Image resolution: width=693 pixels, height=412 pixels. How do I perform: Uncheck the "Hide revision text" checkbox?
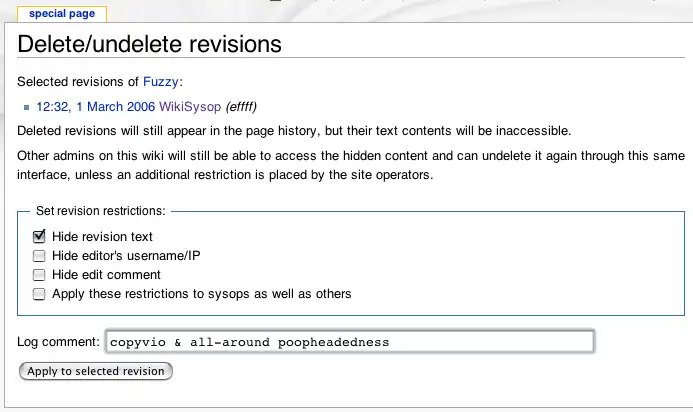tap(40, 237)
